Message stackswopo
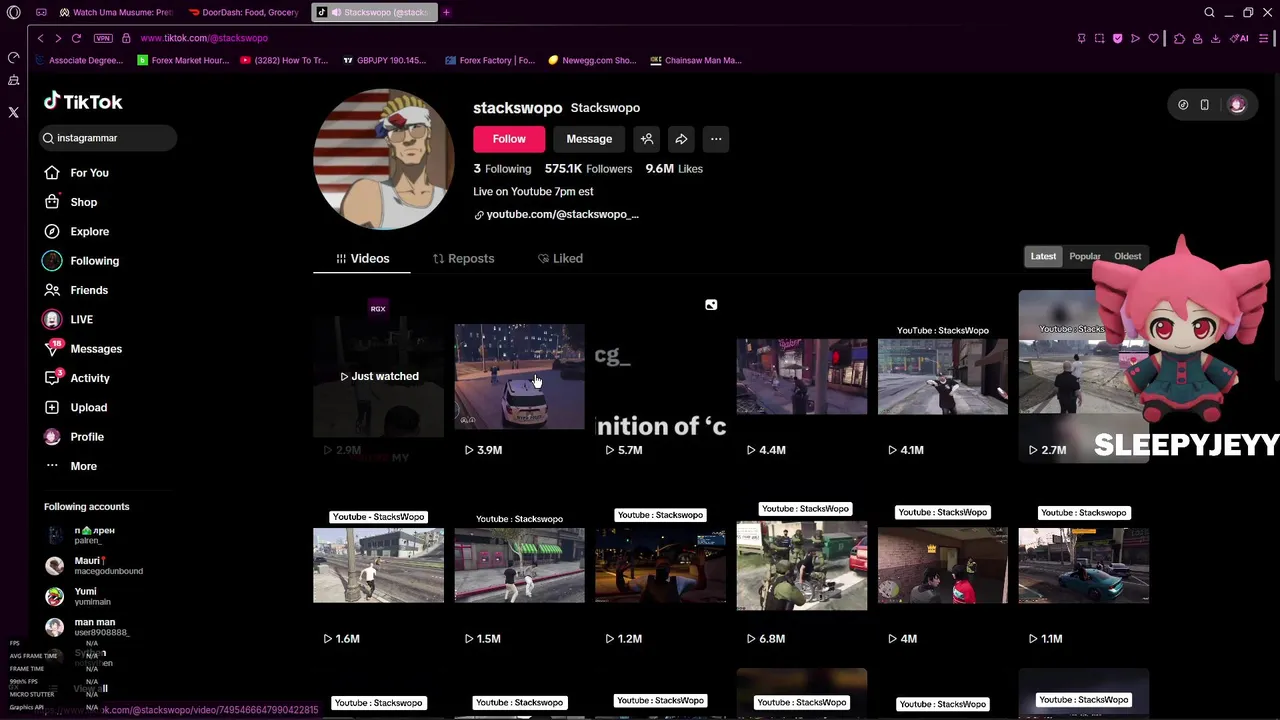 click(589, 139)
